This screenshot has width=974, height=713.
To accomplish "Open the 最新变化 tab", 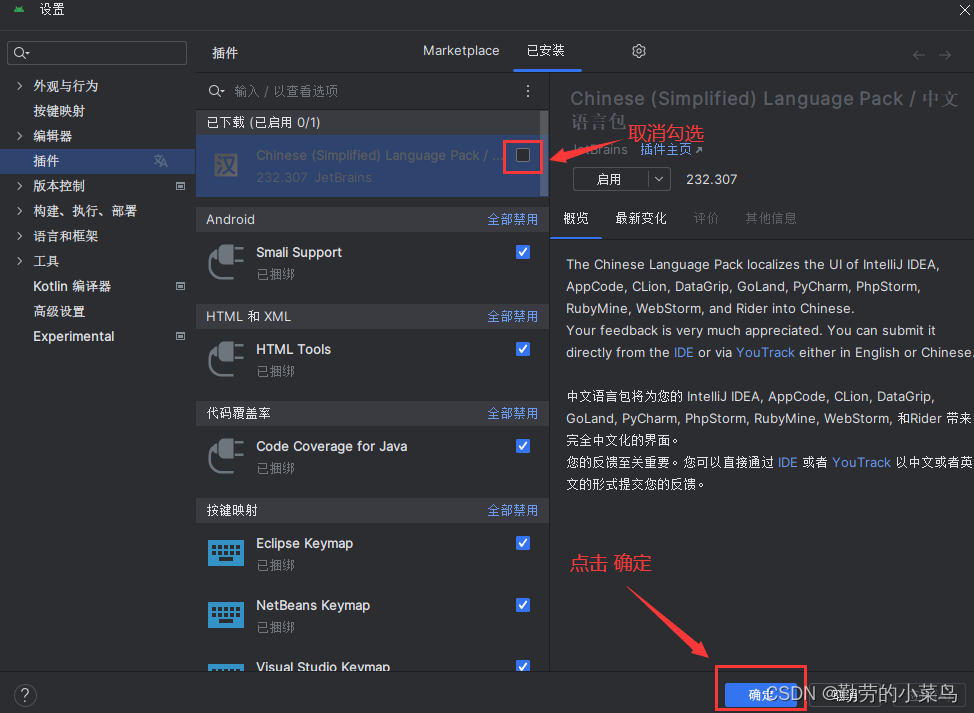I will pyautogui.click(x=640, y=218).
